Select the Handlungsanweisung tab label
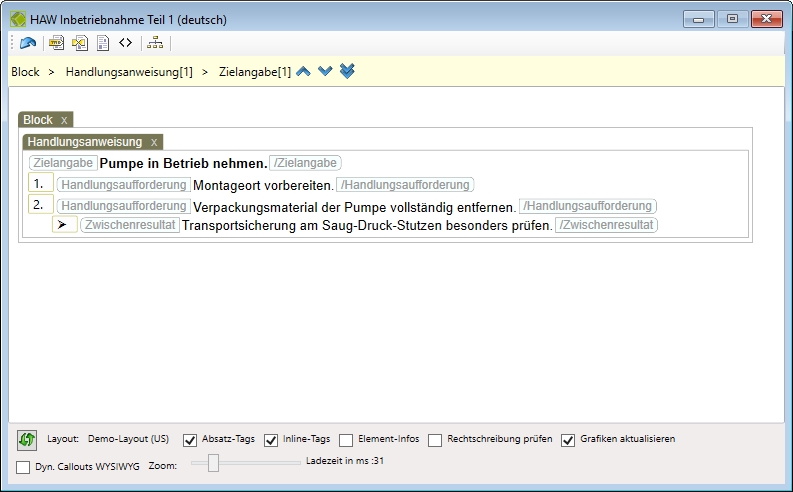The image size is (793, 492). (x=85, y=142)
